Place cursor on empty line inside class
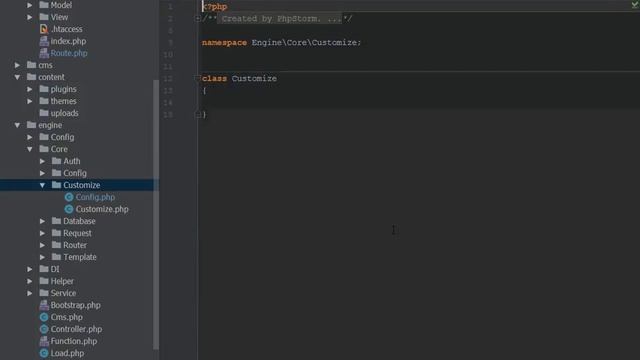This screenshot has width=640, height=360. 419,102
